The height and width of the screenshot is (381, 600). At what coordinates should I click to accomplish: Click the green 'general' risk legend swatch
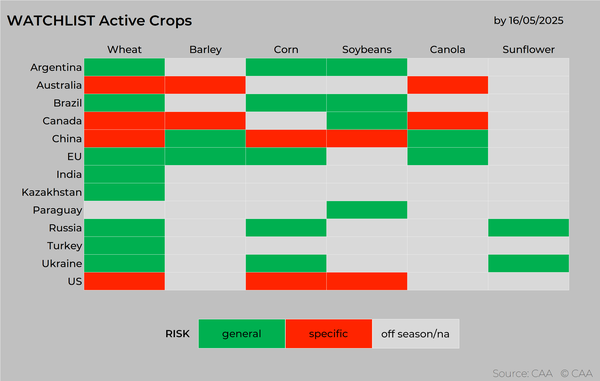[x=242, y=334]
